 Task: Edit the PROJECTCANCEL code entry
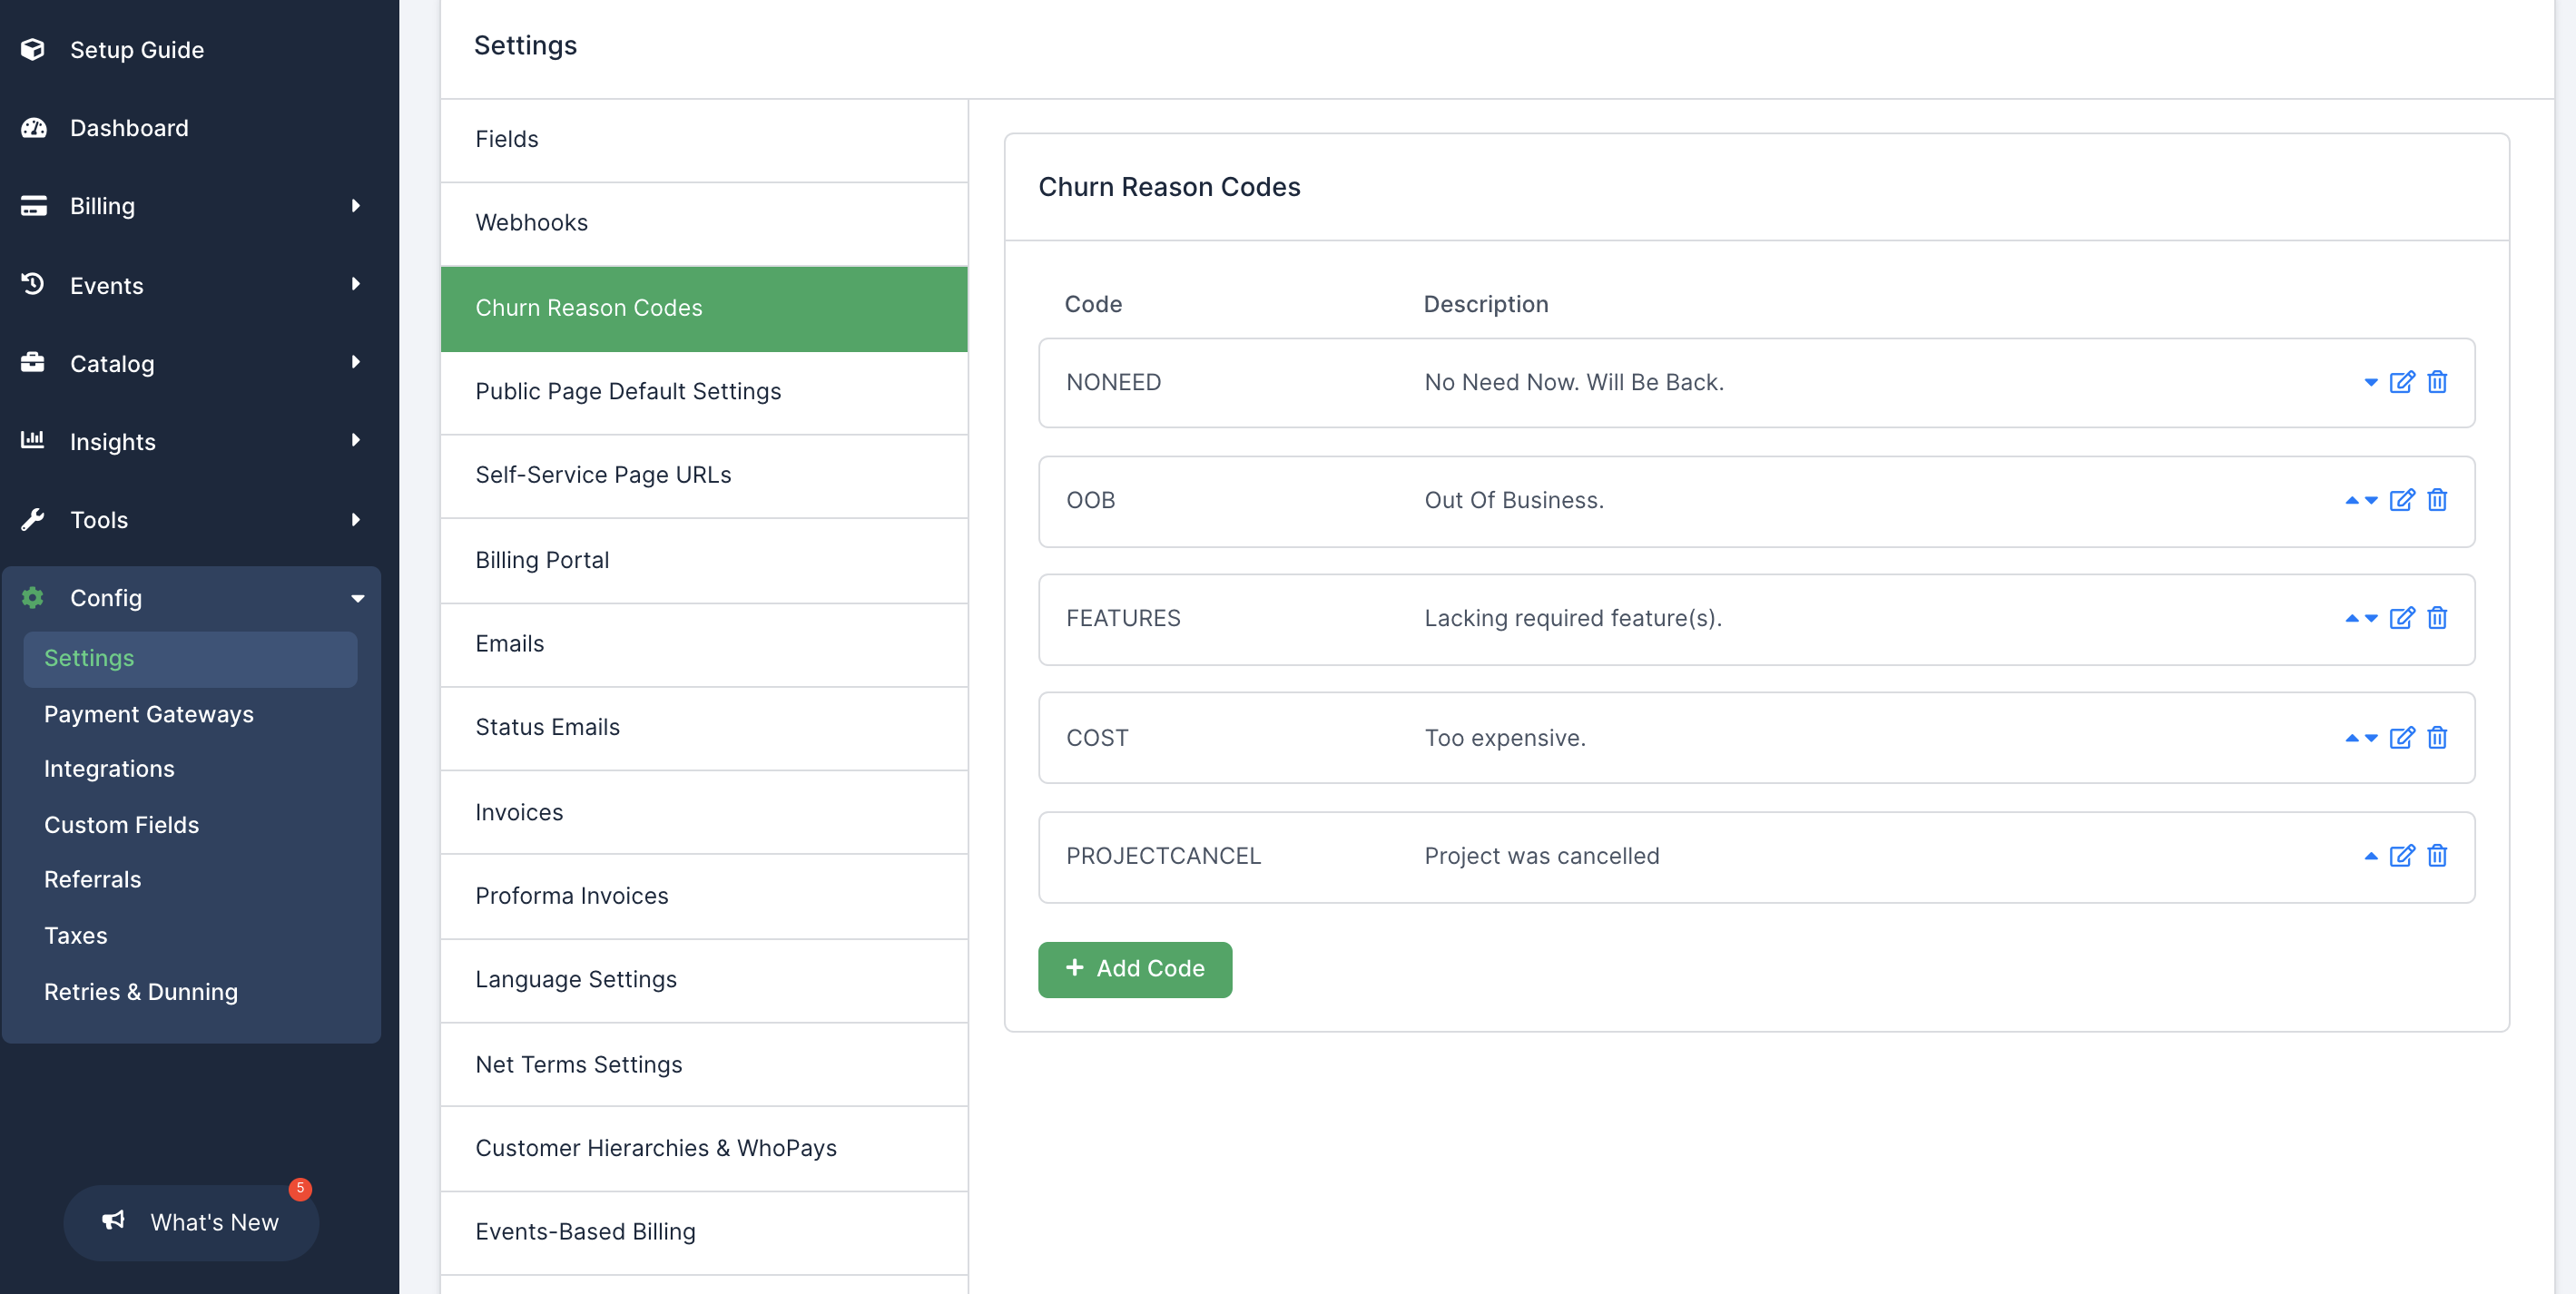pyautogui.click(x=2401, y=856)
